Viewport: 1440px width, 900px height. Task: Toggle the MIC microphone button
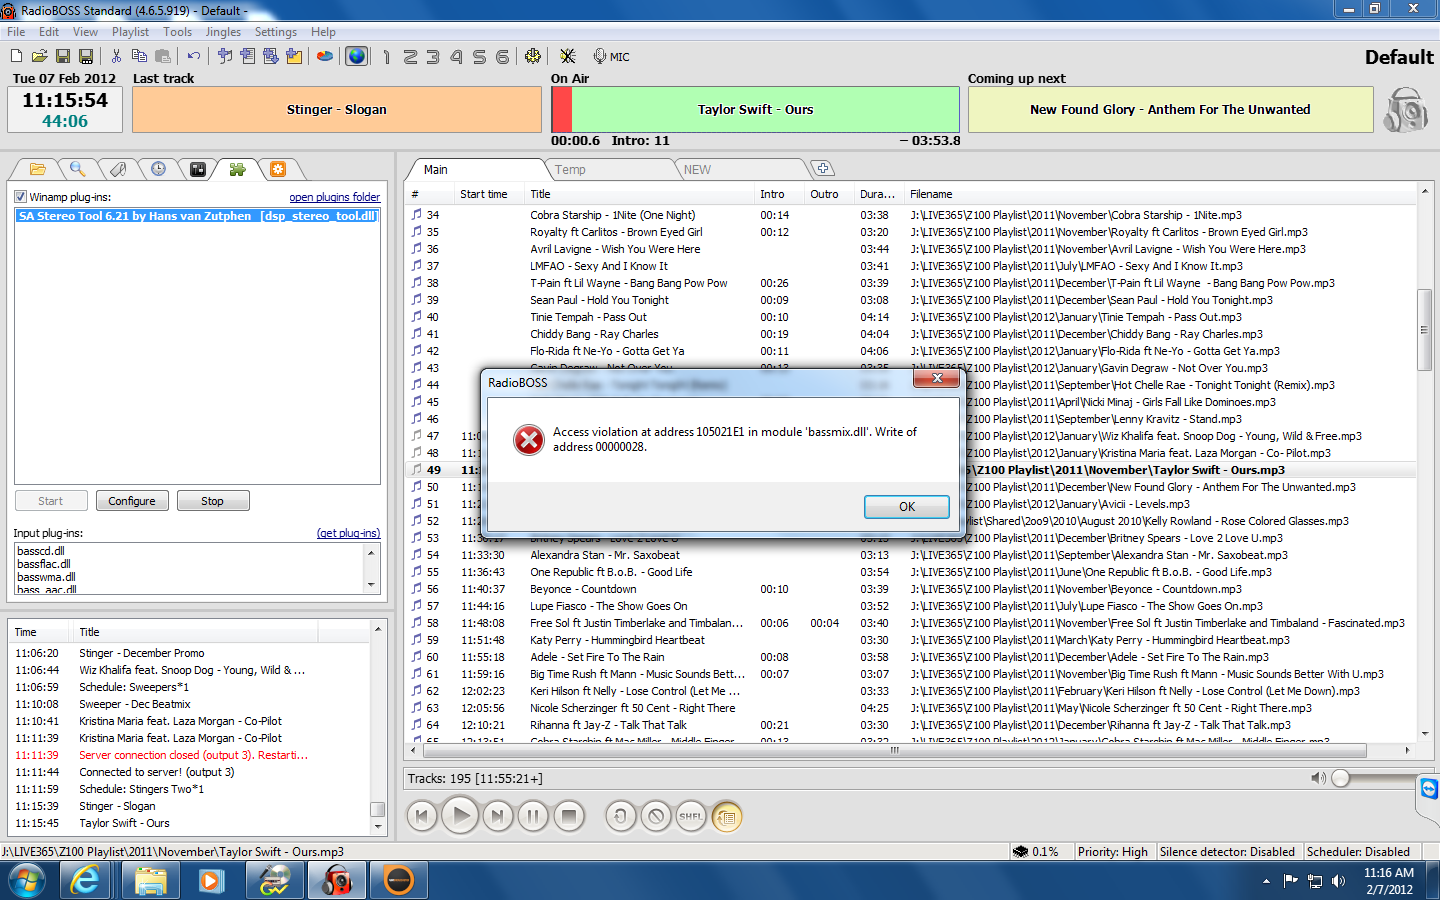[x=611, y=57]
